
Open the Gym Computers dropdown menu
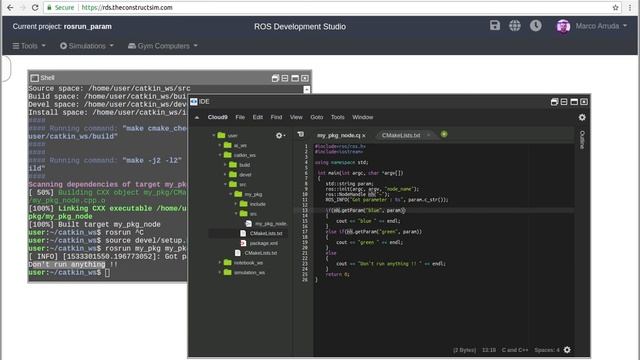tap(163, 46)
